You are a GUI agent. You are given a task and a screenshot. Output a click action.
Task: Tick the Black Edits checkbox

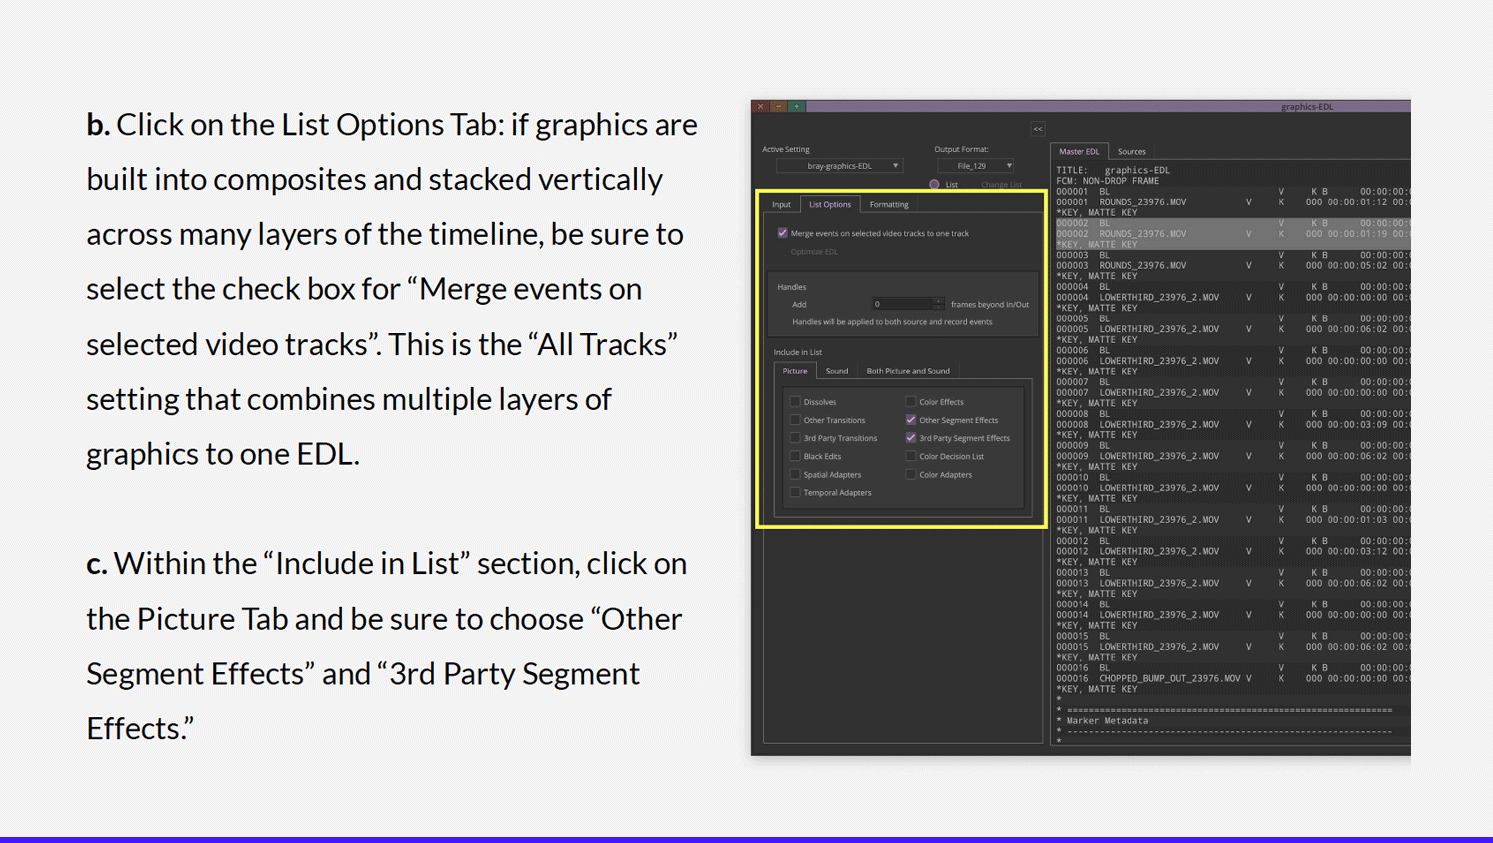tap(795, 456)
